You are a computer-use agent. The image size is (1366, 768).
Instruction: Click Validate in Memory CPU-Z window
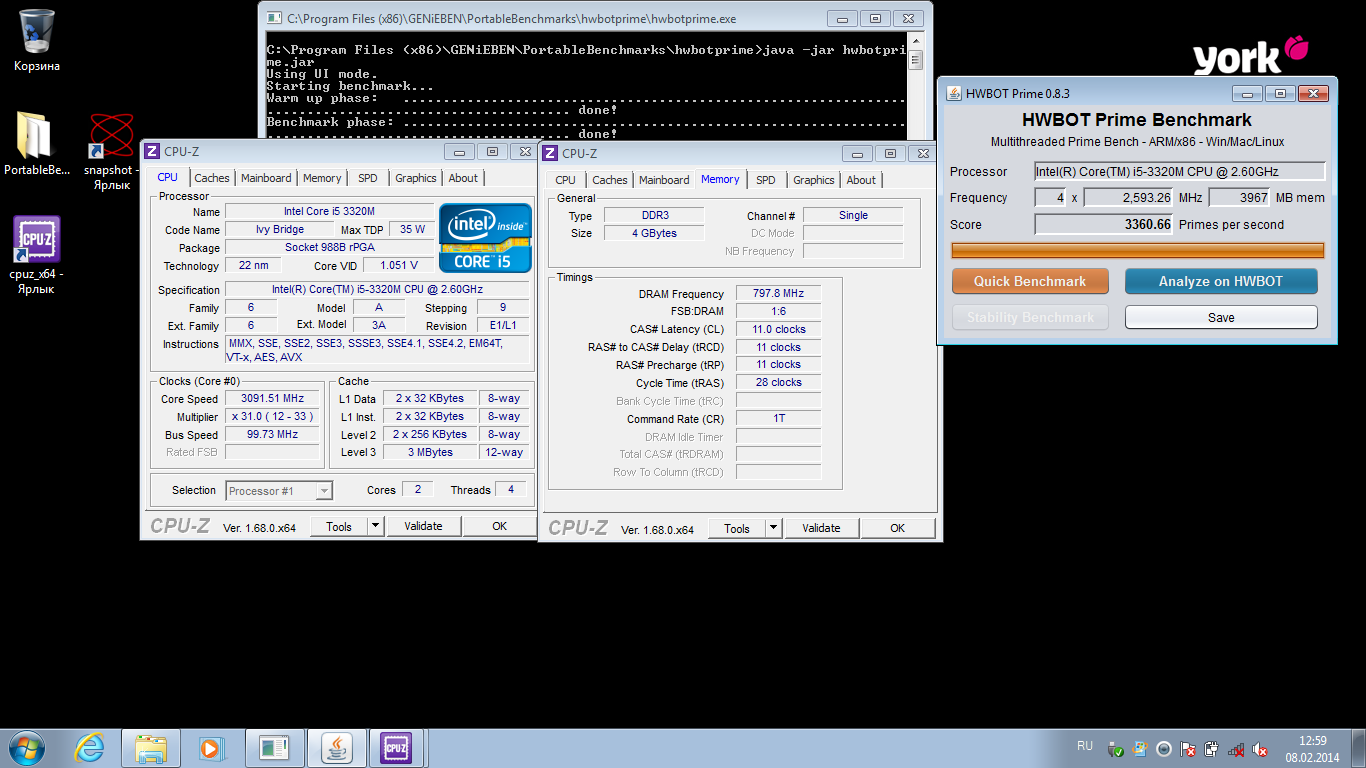click(821, 528)
